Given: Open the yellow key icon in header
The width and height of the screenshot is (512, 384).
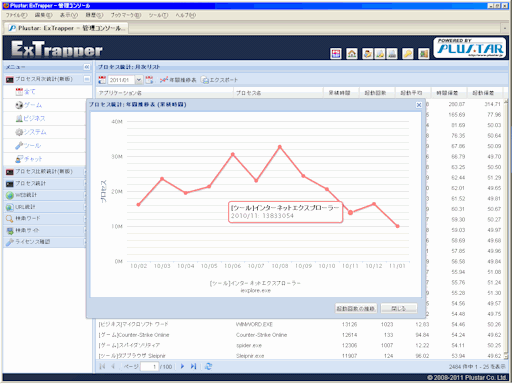Looking at the screenshot, I should click(408, 53).
